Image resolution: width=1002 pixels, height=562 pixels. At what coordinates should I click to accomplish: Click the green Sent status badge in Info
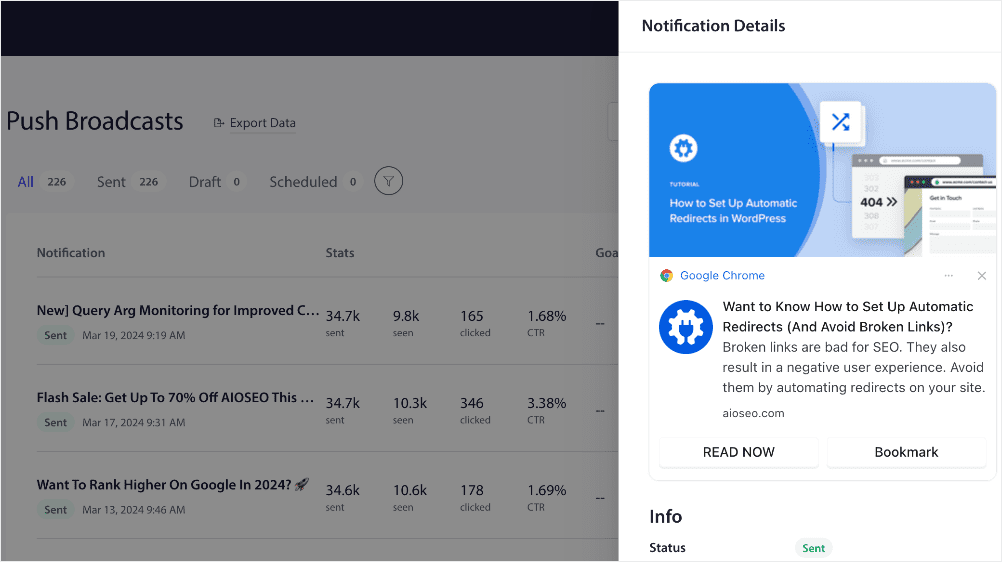(813, 548)
